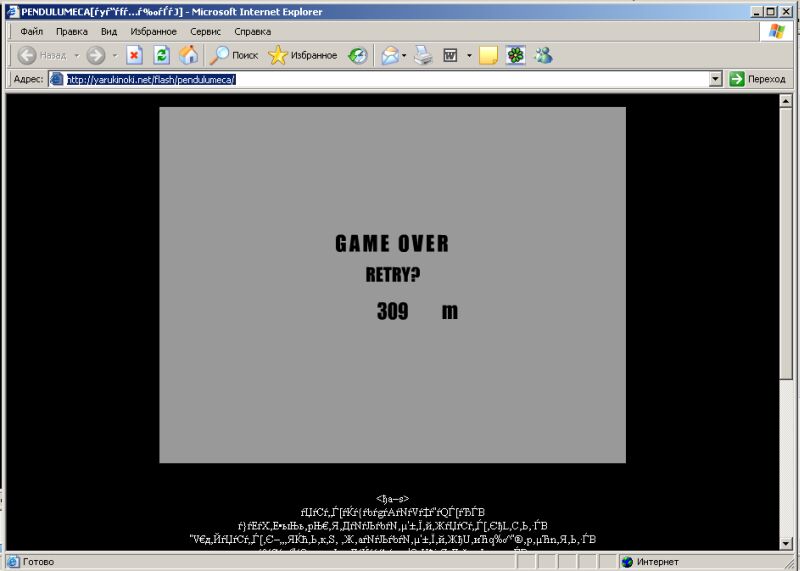This screenshot has height=571, width=800.
Task: Go to Home page icon
Action: pyautogui.click(x=188, y=56)
